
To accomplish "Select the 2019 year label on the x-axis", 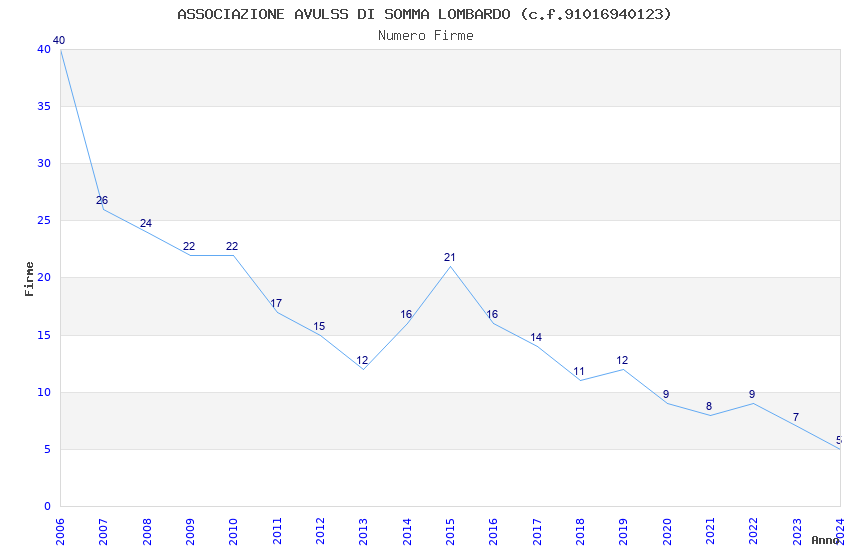I will pos(623,532).
